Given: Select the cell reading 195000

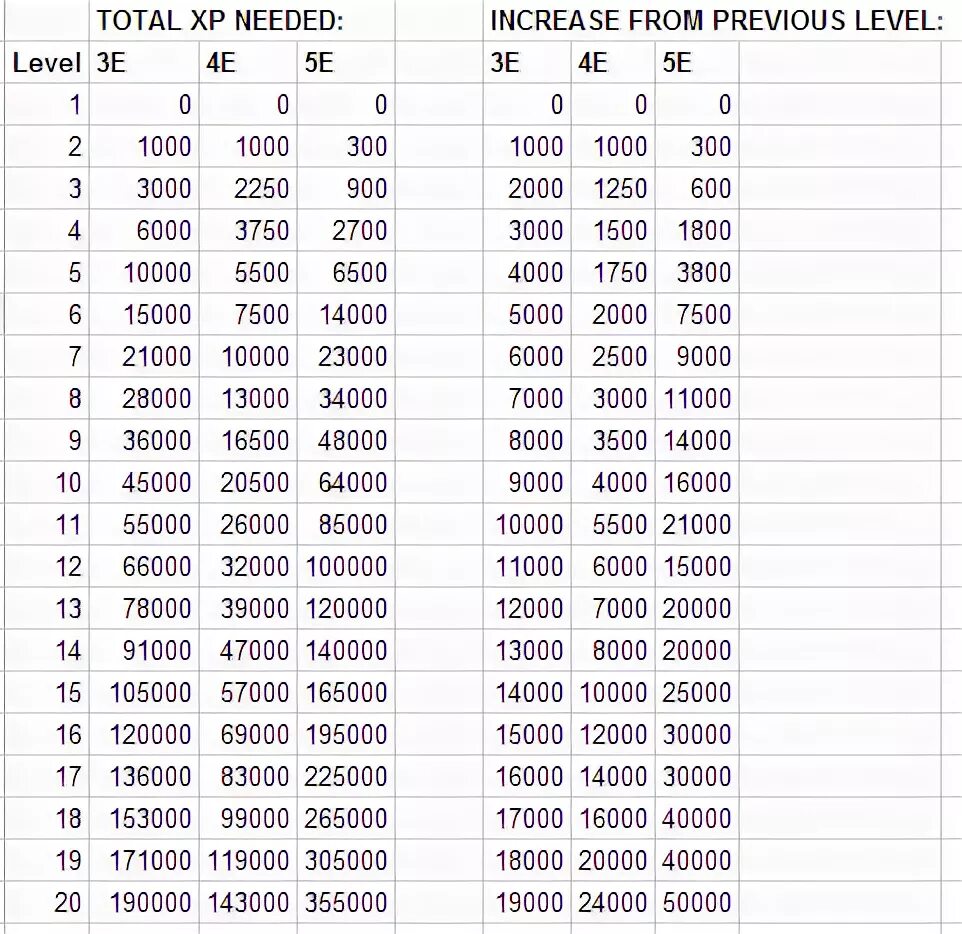Looking at the screenshot, I should 346,734.
